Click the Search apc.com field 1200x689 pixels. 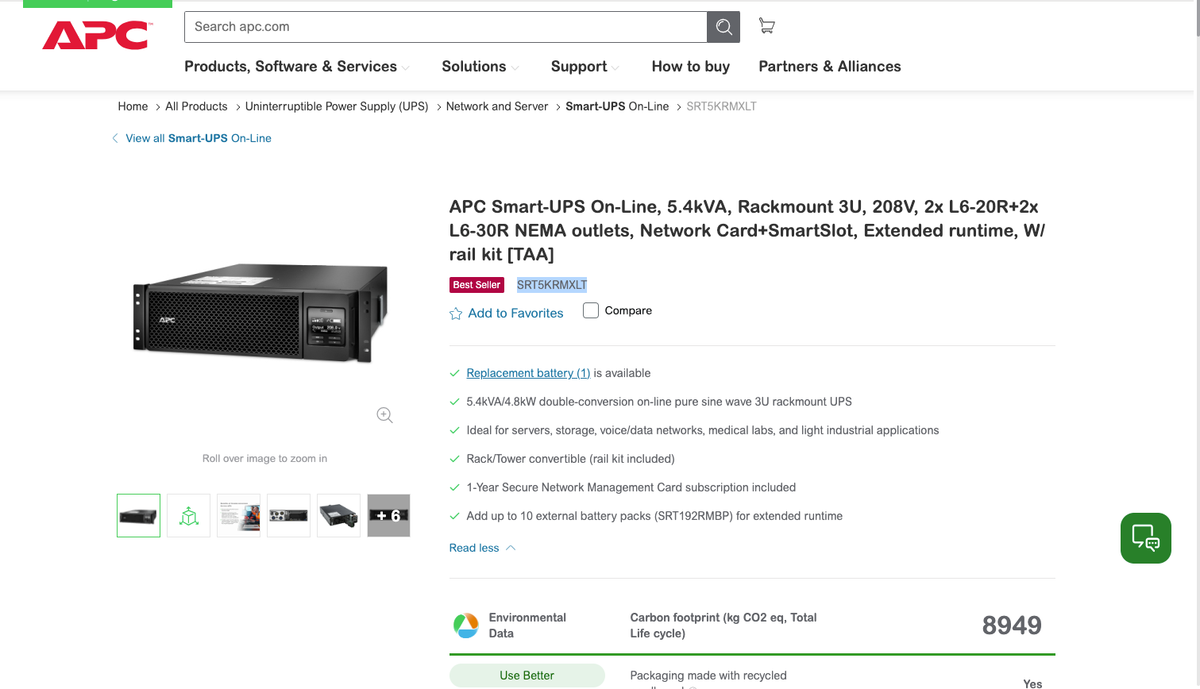tap(445, 27)
